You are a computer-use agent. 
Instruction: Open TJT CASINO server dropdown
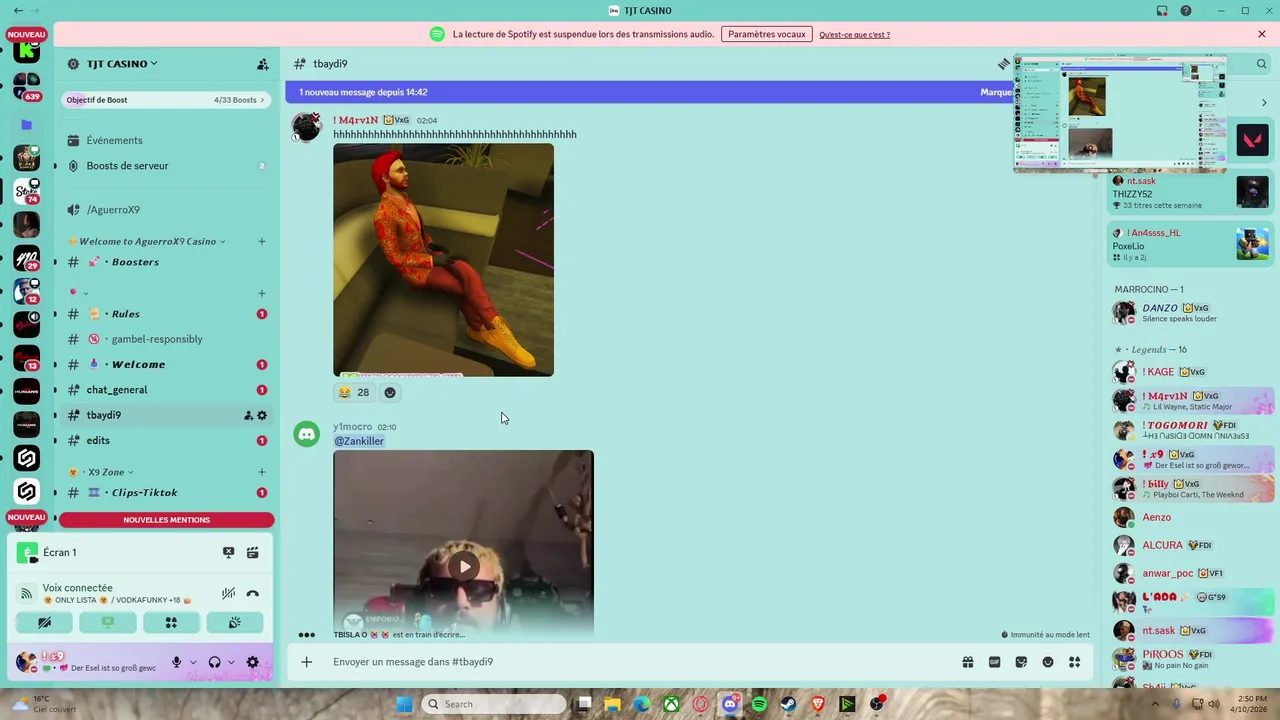coord(122,64)
